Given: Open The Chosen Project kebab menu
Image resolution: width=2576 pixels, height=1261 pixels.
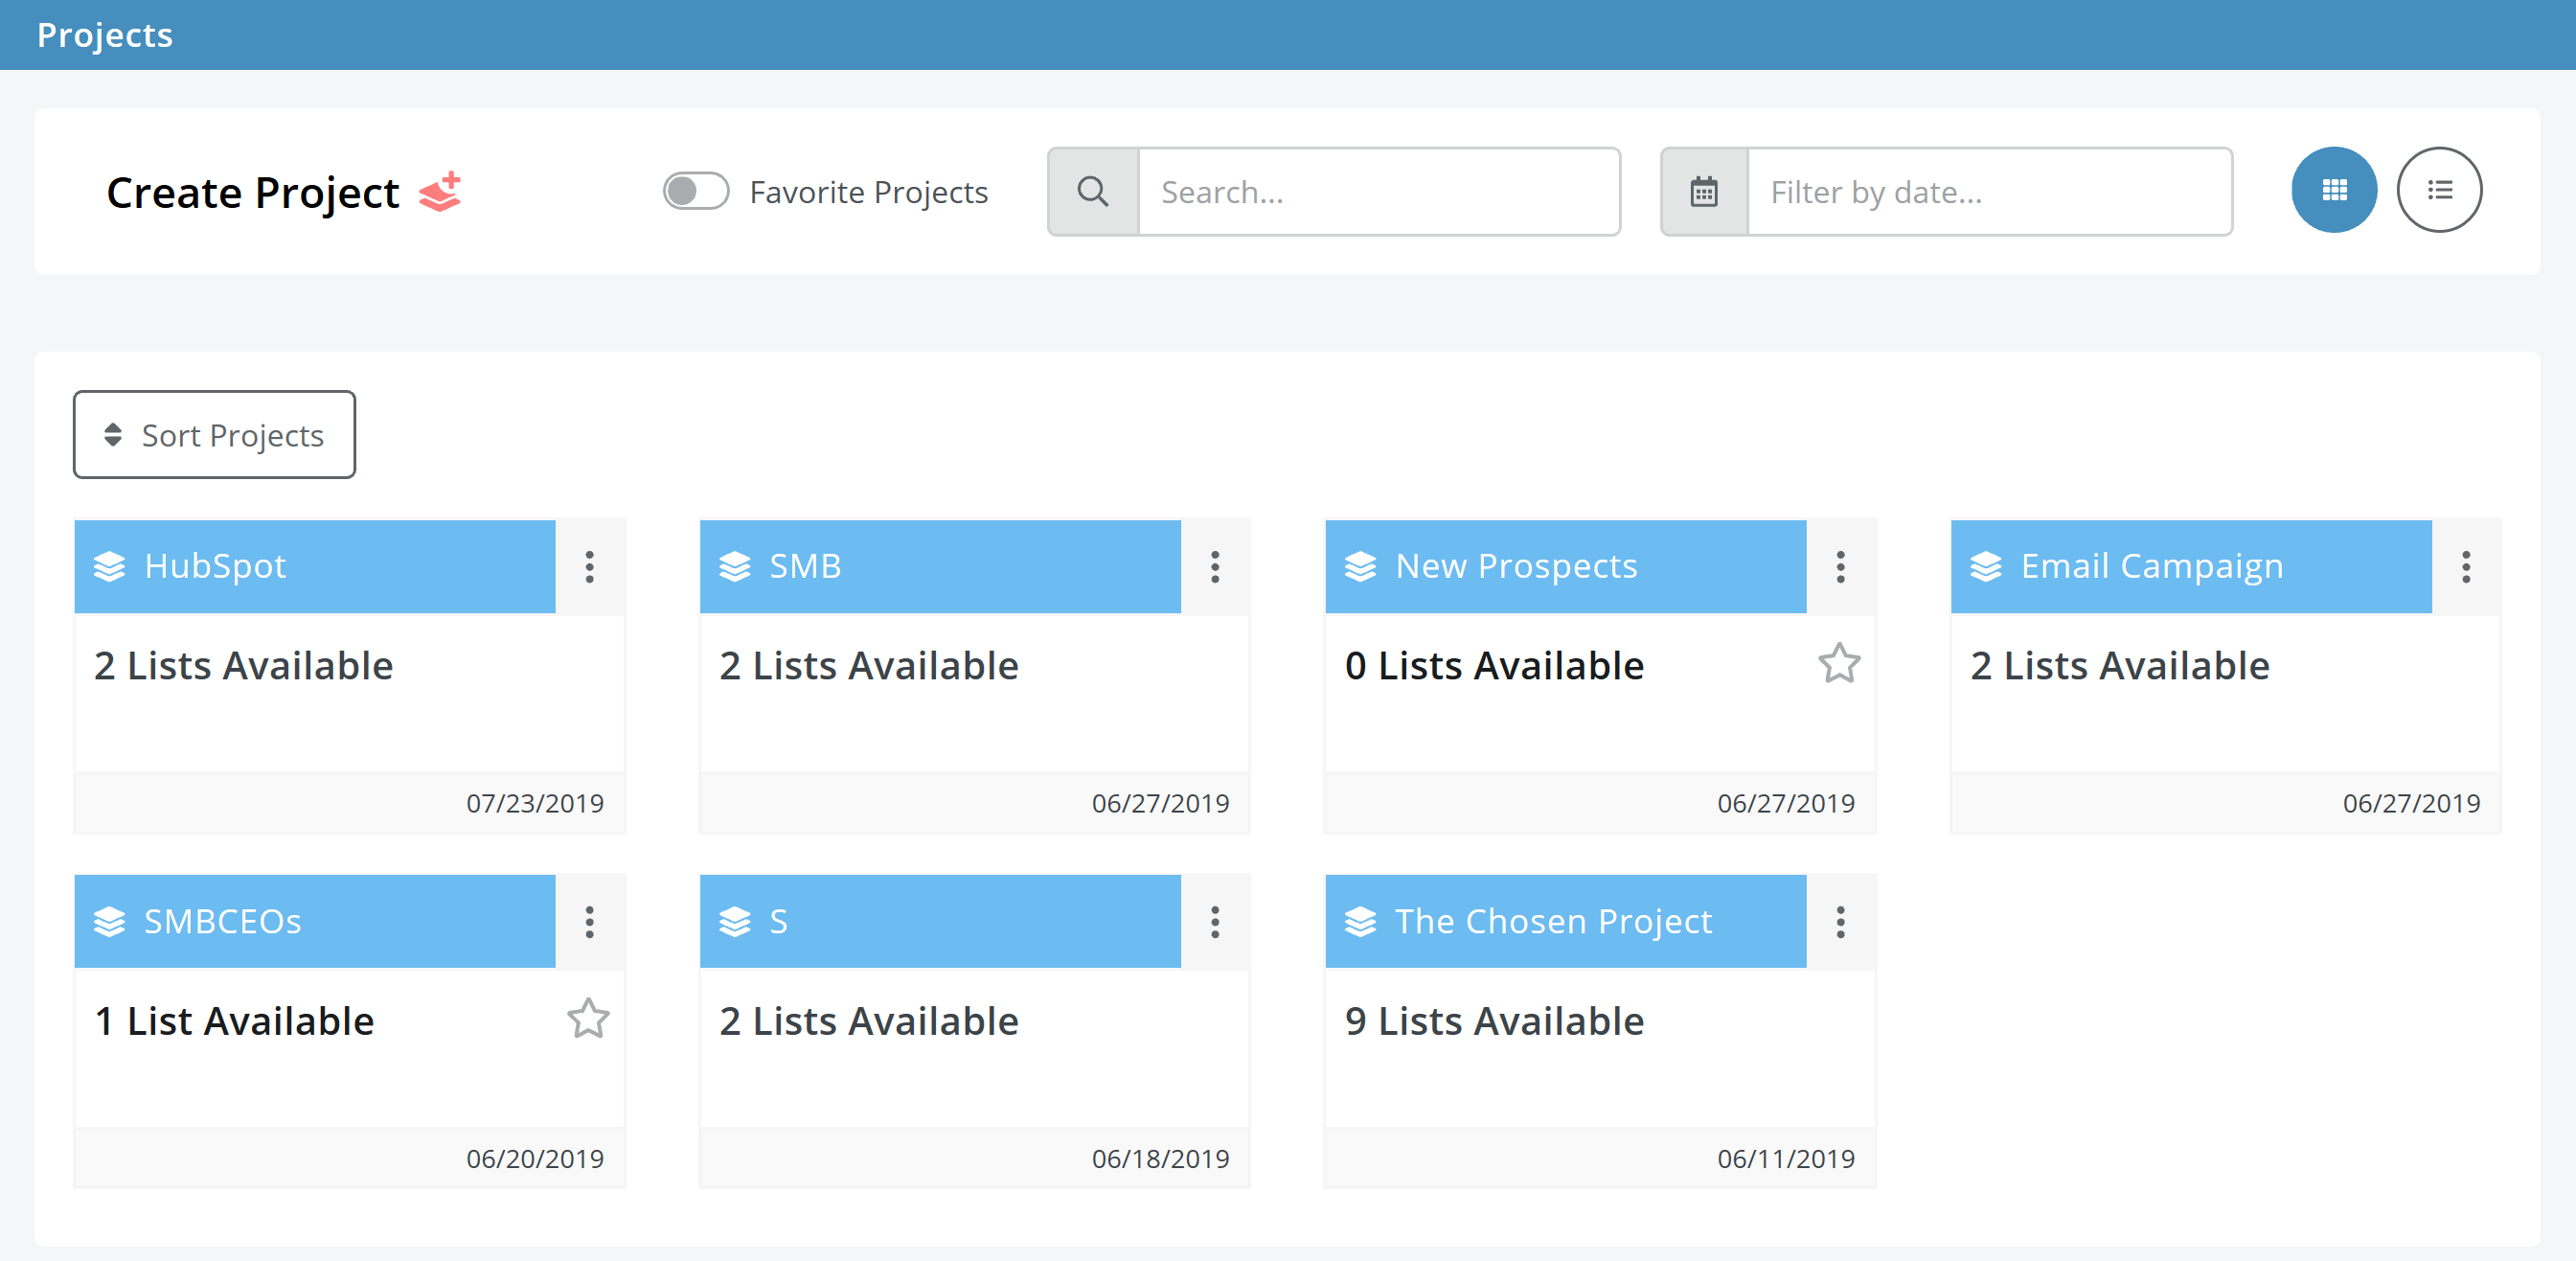Looking at the screenshot, I should point(1840,921).
